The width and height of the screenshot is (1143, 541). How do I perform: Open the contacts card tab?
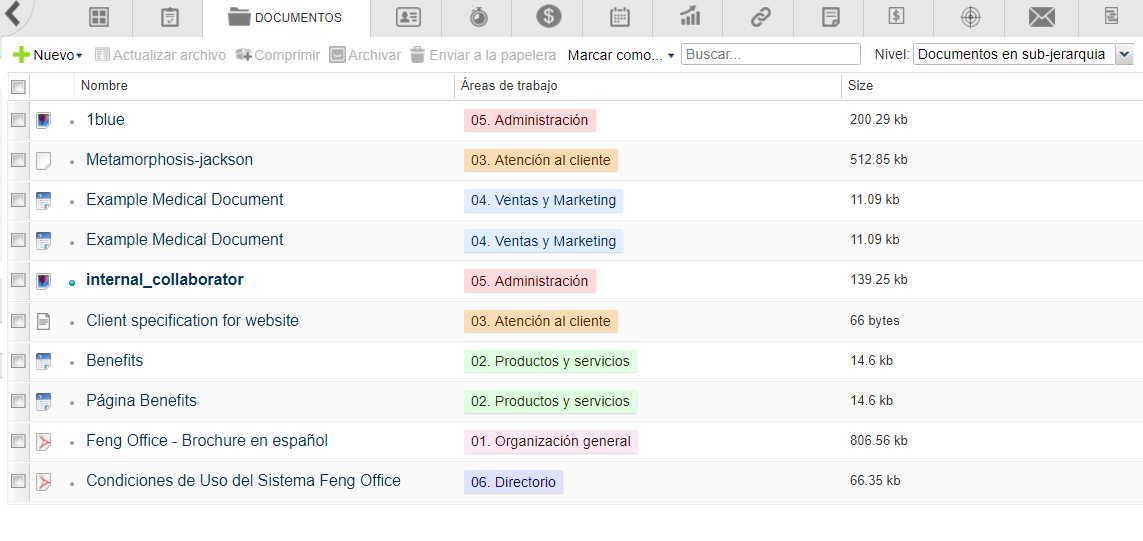(x=408, y=17)
